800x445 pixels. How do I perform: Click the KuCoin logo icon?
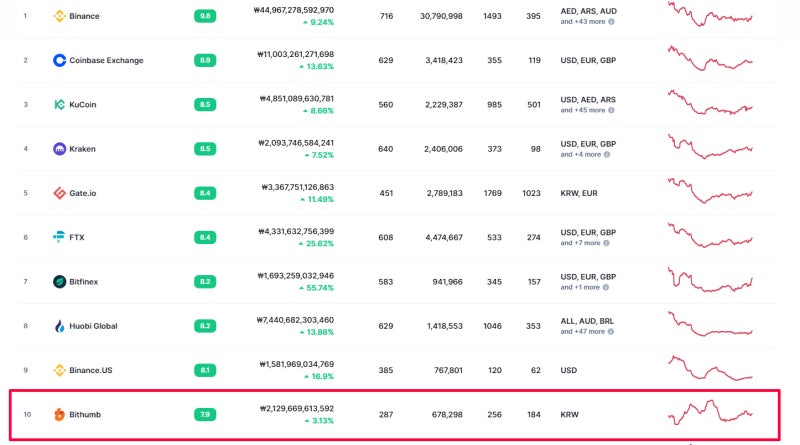(x=60, y=105)
